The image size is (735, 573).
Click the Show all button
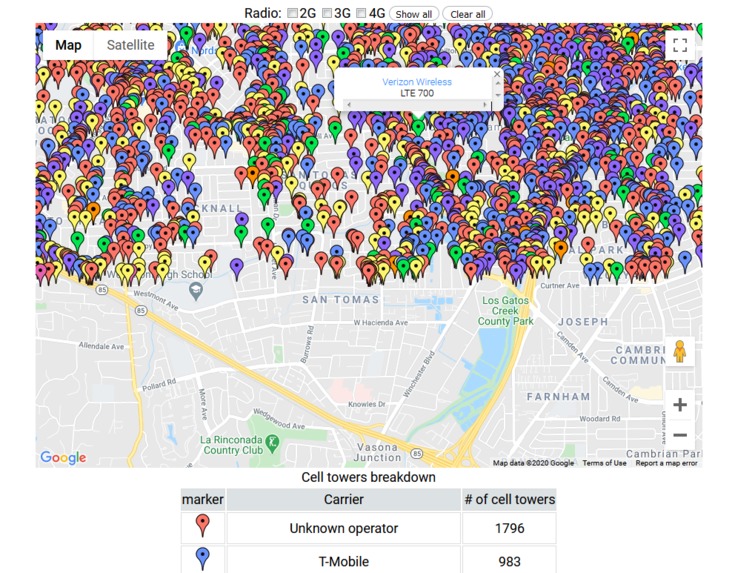(x=414, y=14)
